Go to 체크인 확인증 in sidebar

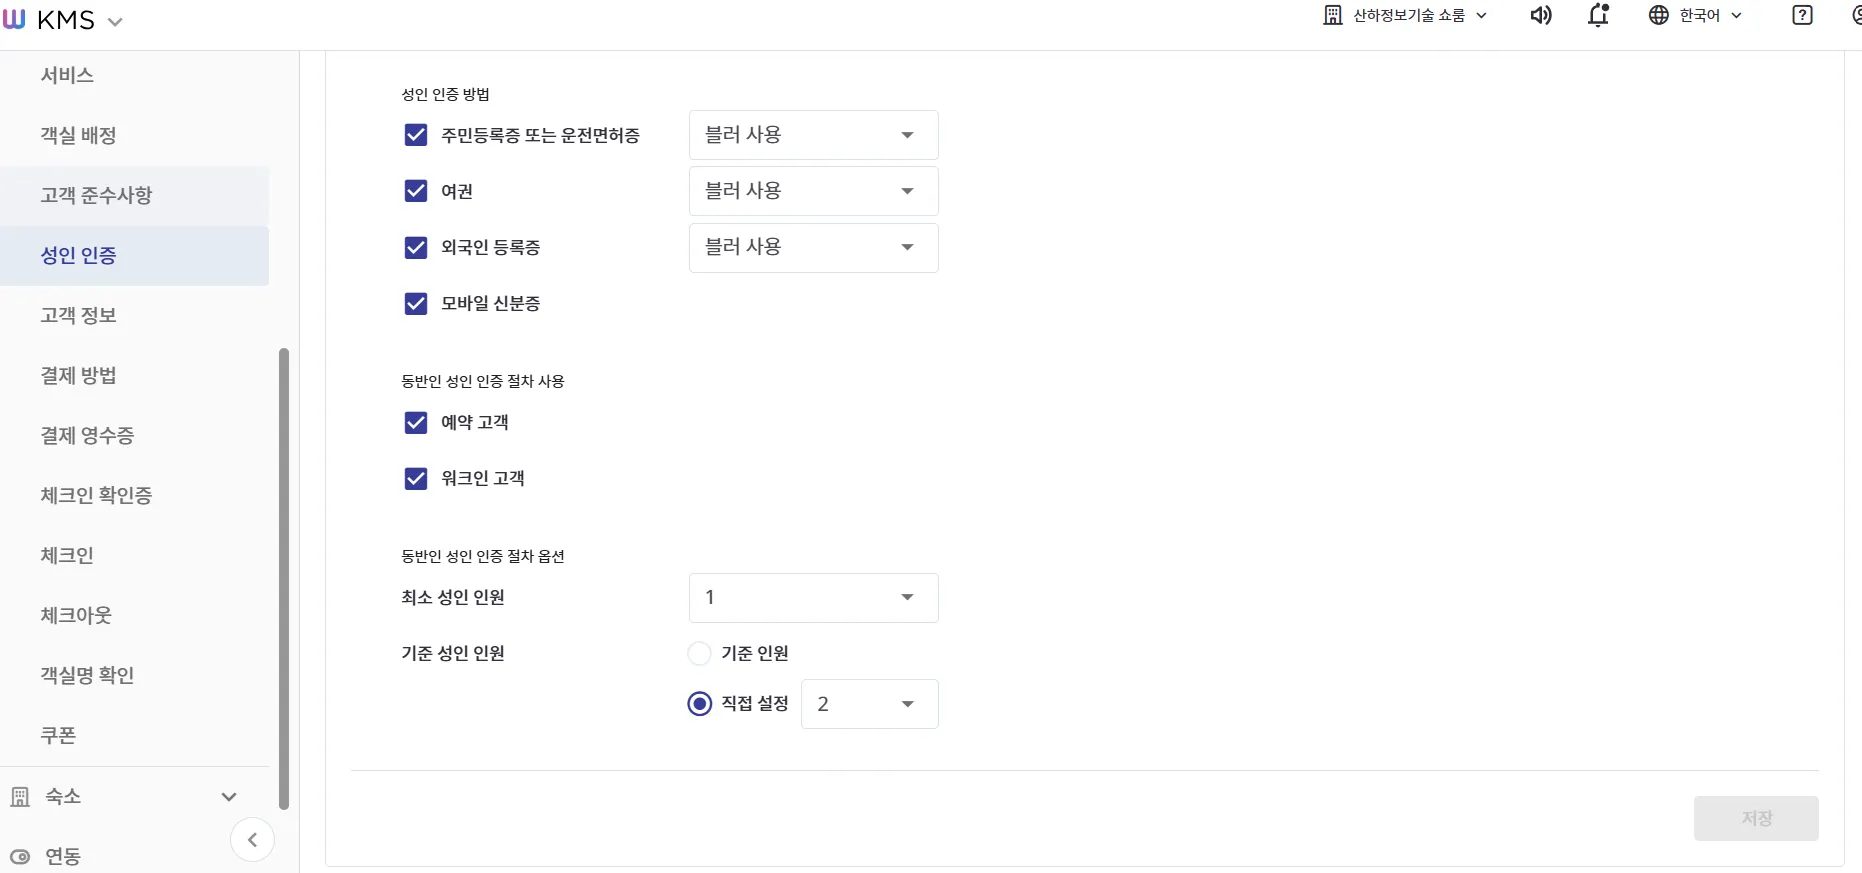pos(96,495)
